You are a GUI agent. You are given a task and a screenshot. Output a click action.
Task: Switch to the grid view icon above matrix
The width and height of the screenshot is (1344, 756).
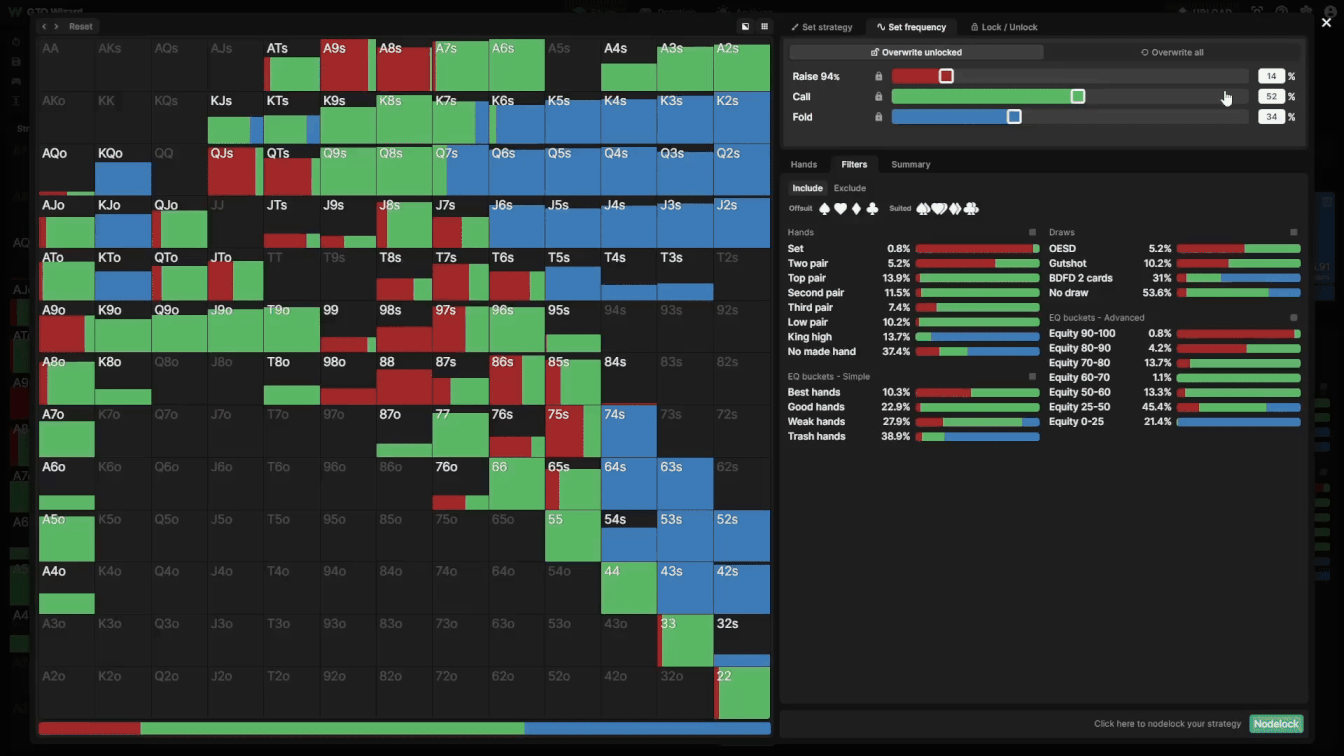pyautogui.click(x=764, y=27)
